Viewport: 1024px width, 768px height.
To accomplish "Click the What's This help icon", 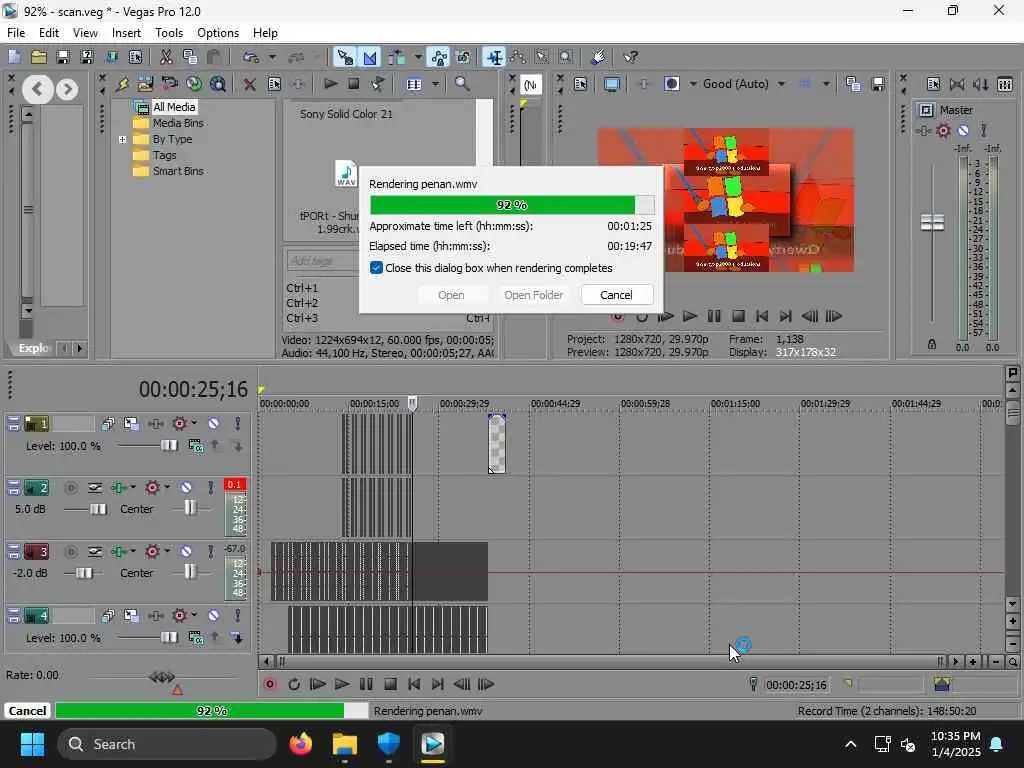I will 630,57.
